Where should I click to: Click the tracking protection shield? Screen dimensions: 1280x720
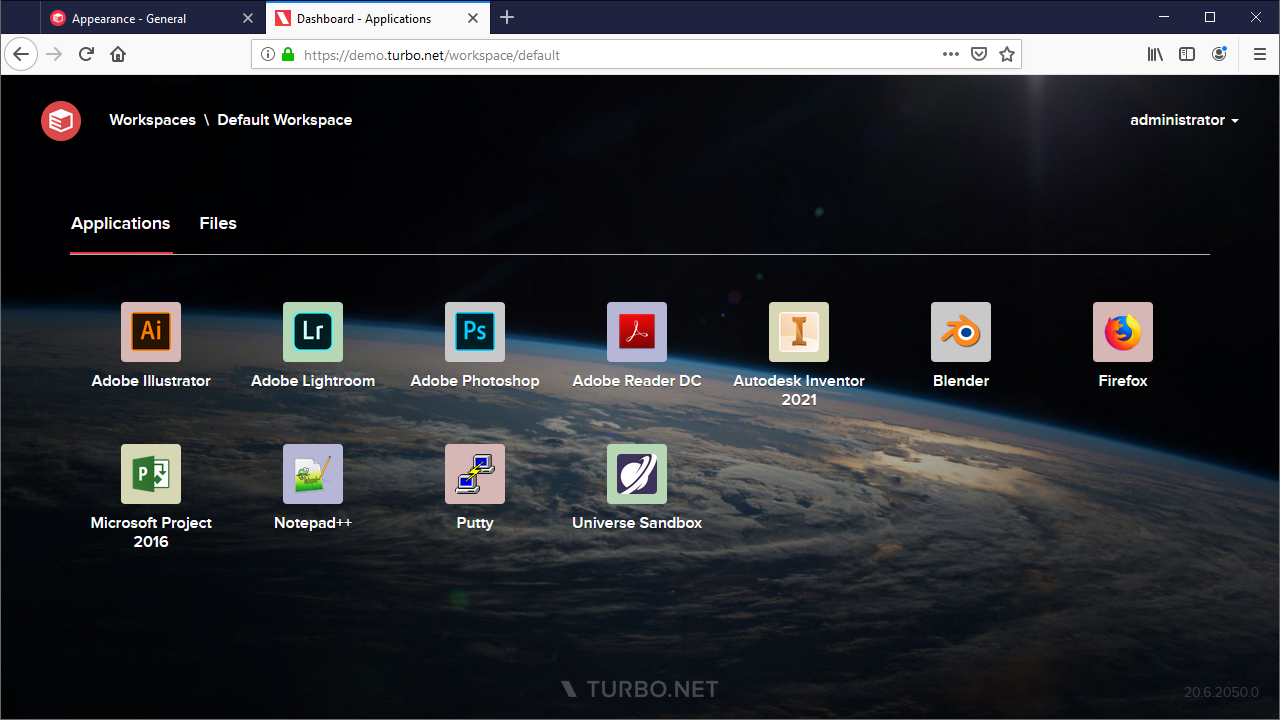tap(978, 54)
